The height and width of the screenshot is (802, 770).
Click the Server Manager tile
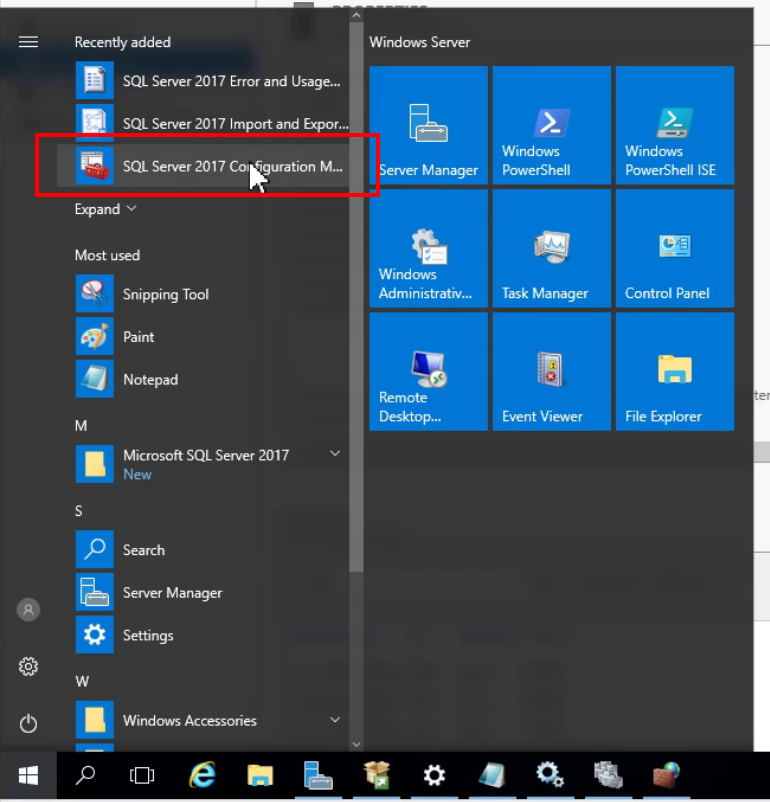click(428, 125)
